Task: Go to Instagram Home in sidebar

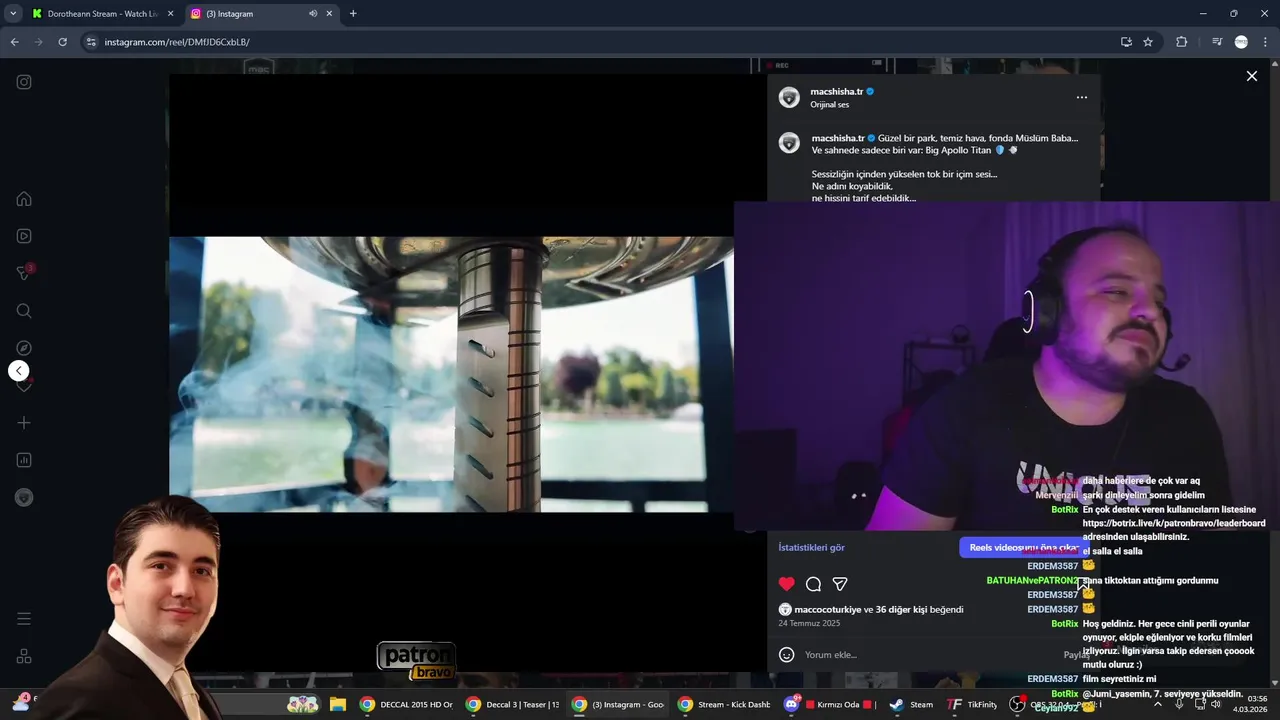Action: (24, 199)
